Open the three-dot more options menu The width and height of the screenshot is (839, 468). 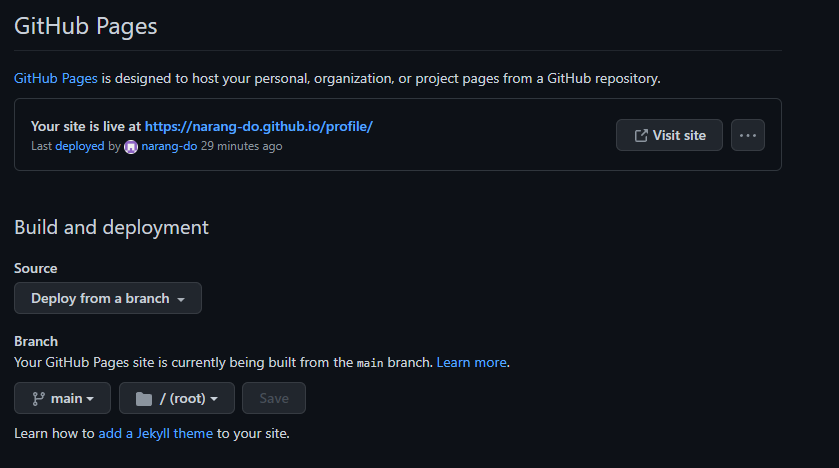point(748,135)
